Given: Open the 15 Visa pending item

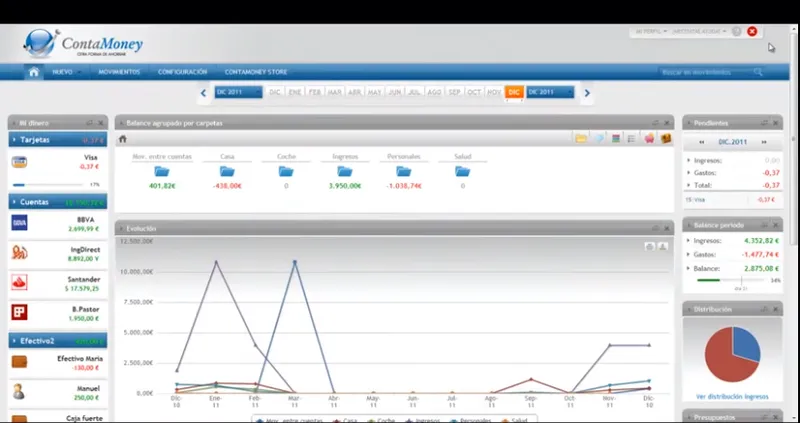Looking at the screenshot, I should pos(733,200).
